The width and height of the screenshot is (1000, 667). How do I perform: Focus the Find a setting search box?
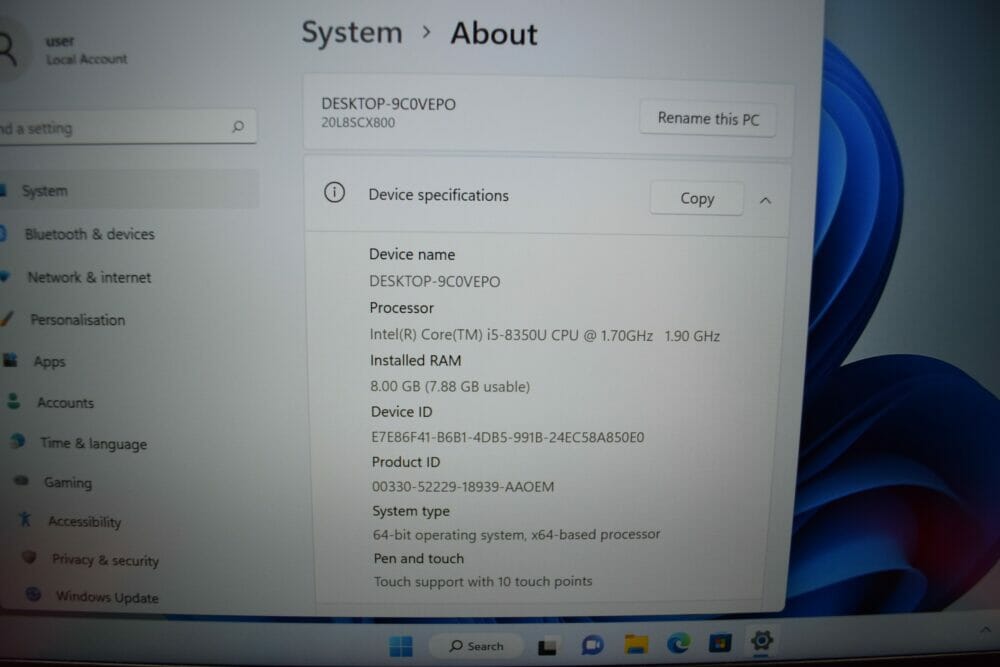[128, 127]
